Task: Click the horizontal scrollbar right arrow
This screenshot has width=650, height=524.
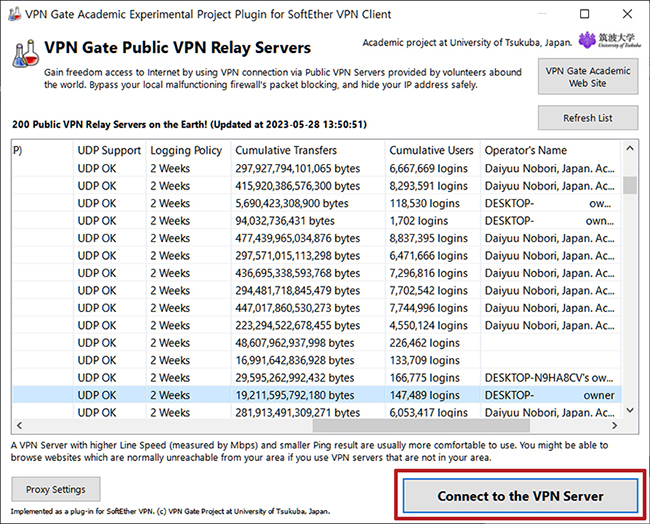Action: [x=614, y=425]
